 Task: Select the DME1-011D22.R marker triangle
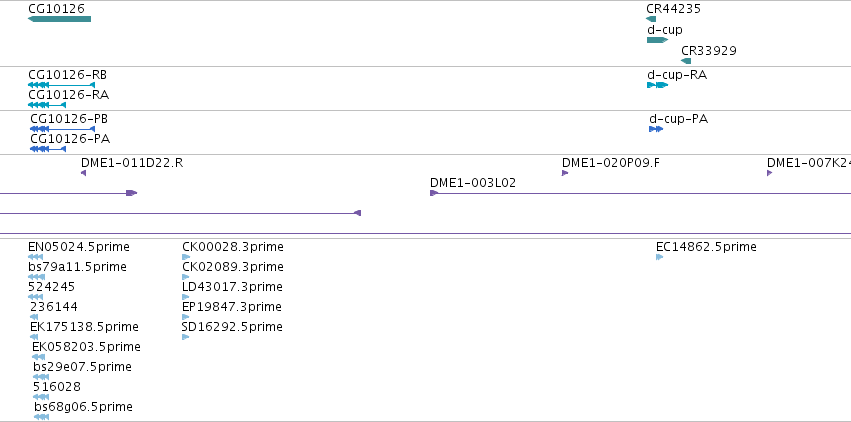coord(83,173)
